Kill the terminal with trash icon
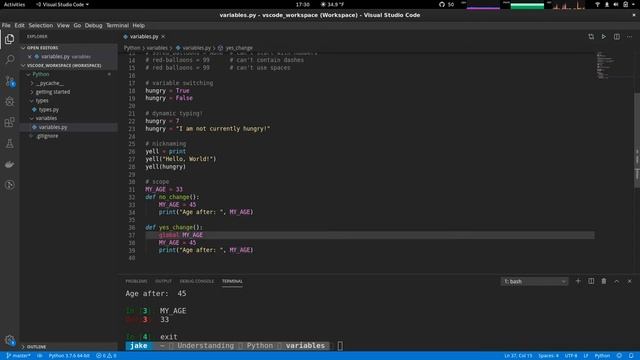Viewport: 640px width, 360px height. point(604,281)
